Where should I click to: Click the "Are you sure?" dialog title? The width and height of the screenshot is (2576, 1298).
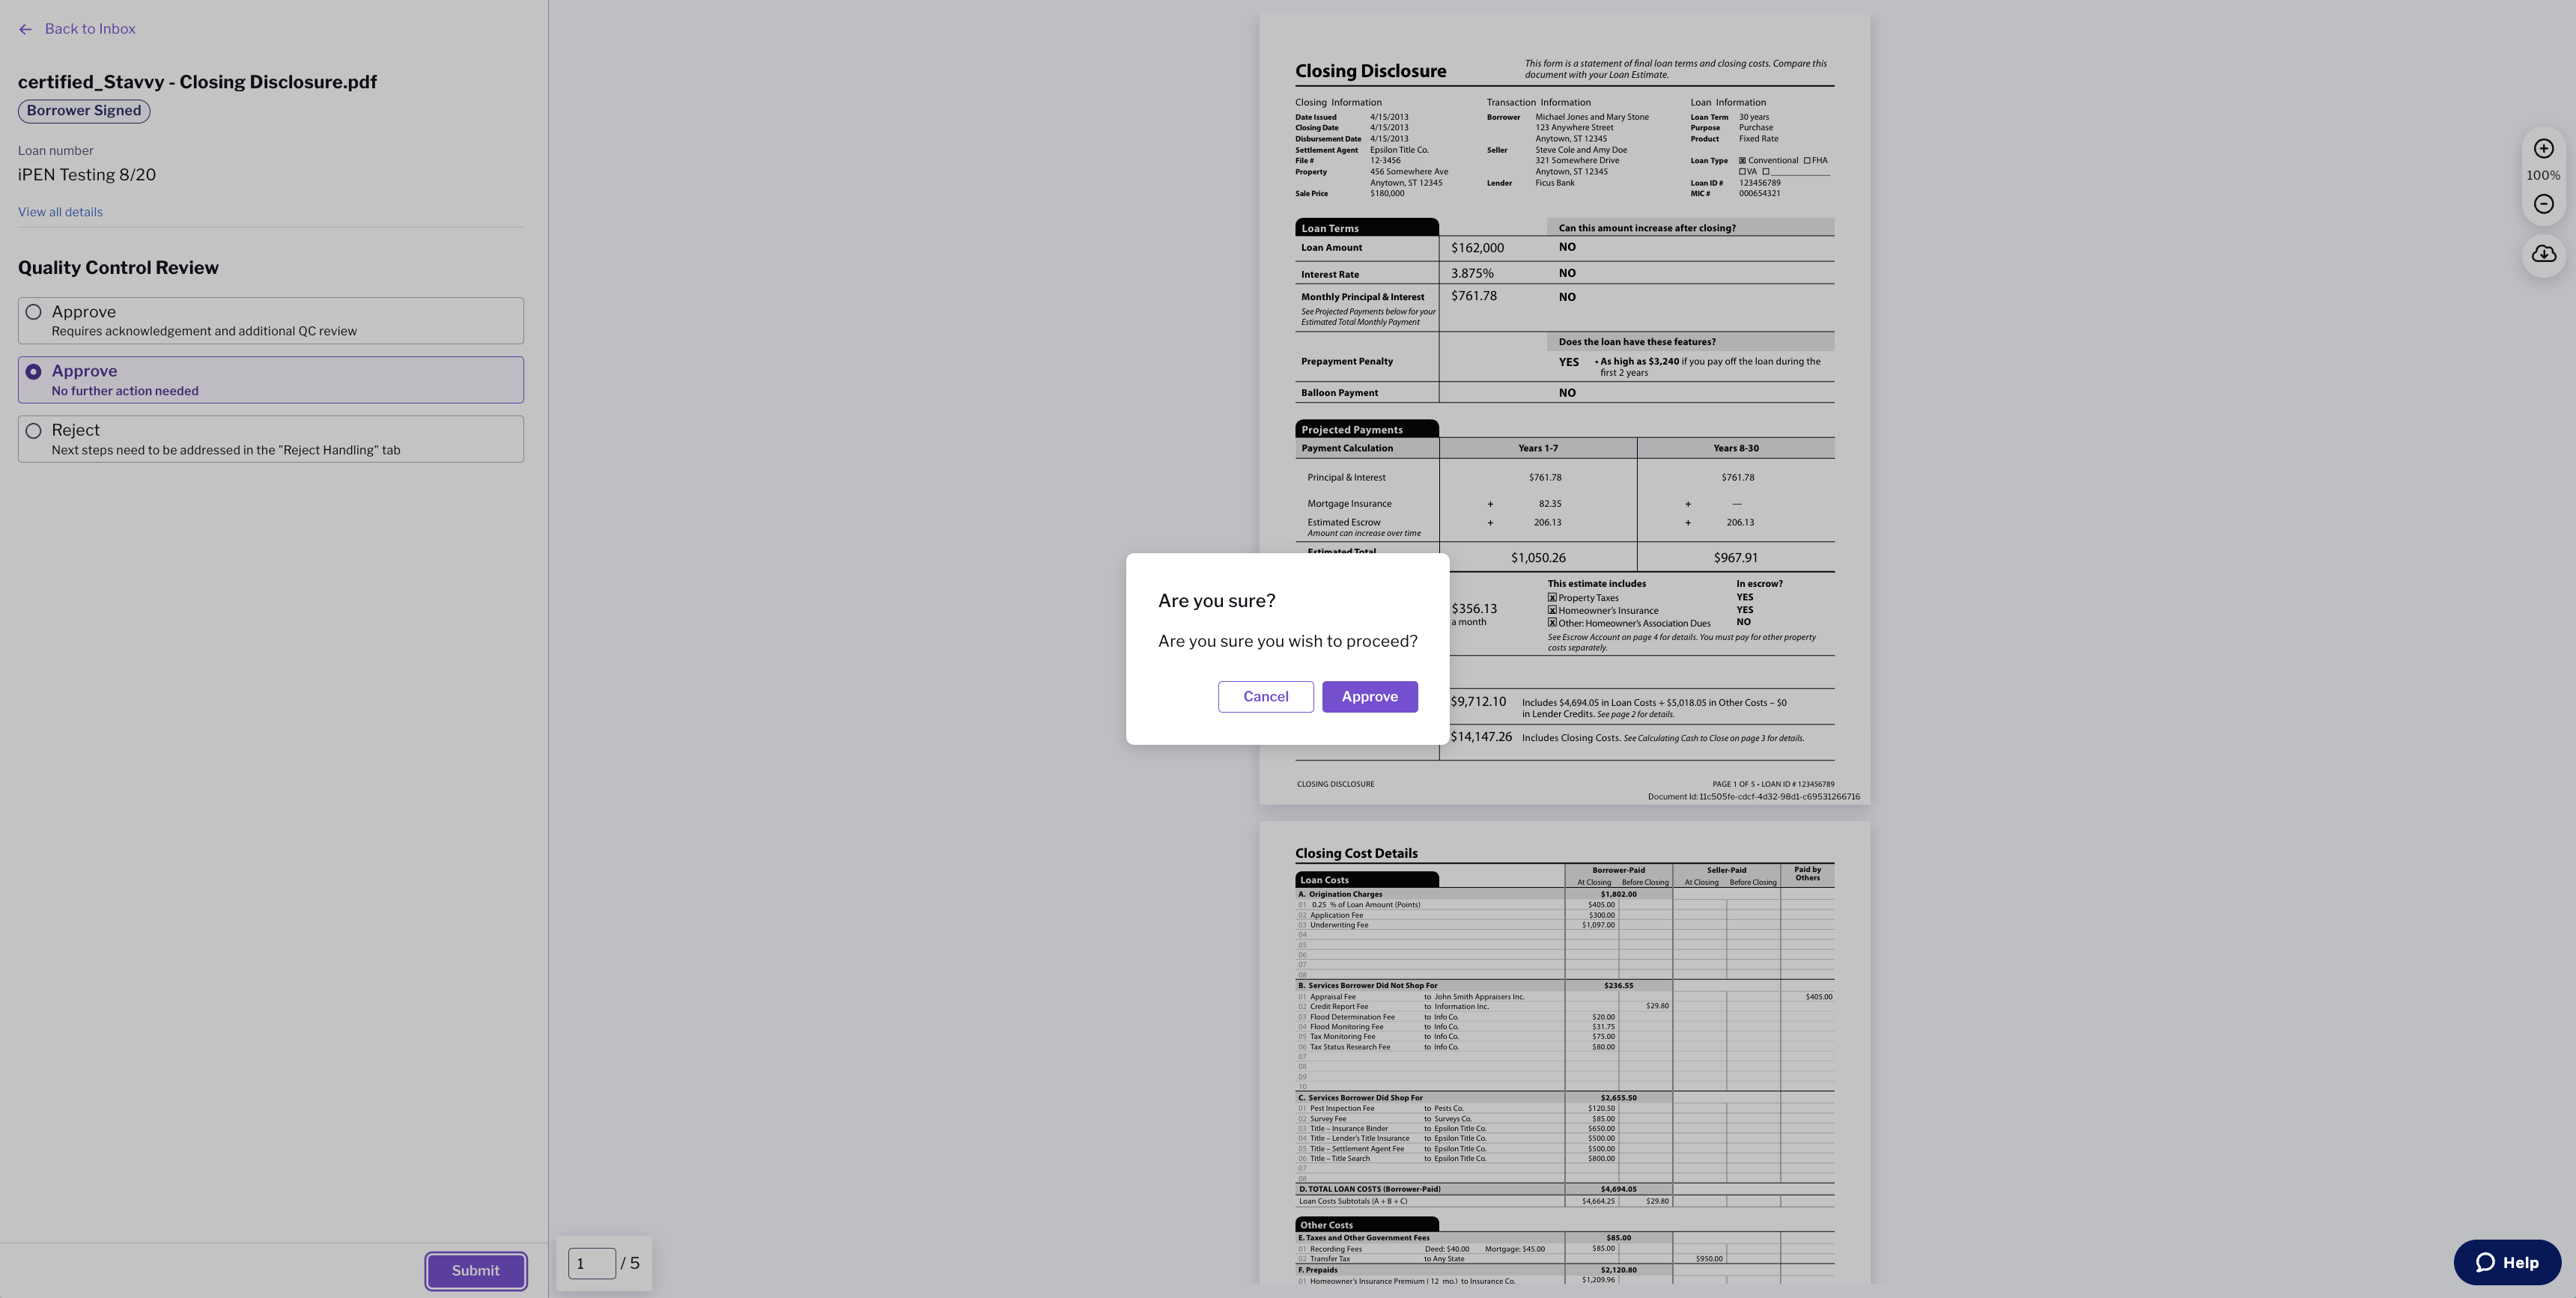click(1216, 601)
